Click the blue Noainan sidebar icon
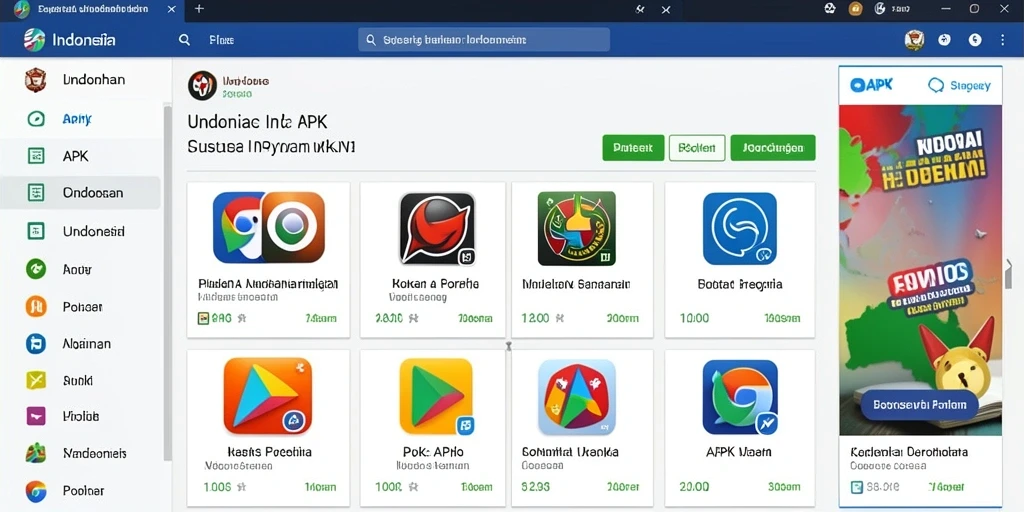The image size is (1024, 512). pyautogui.click(x=35, y=344)
